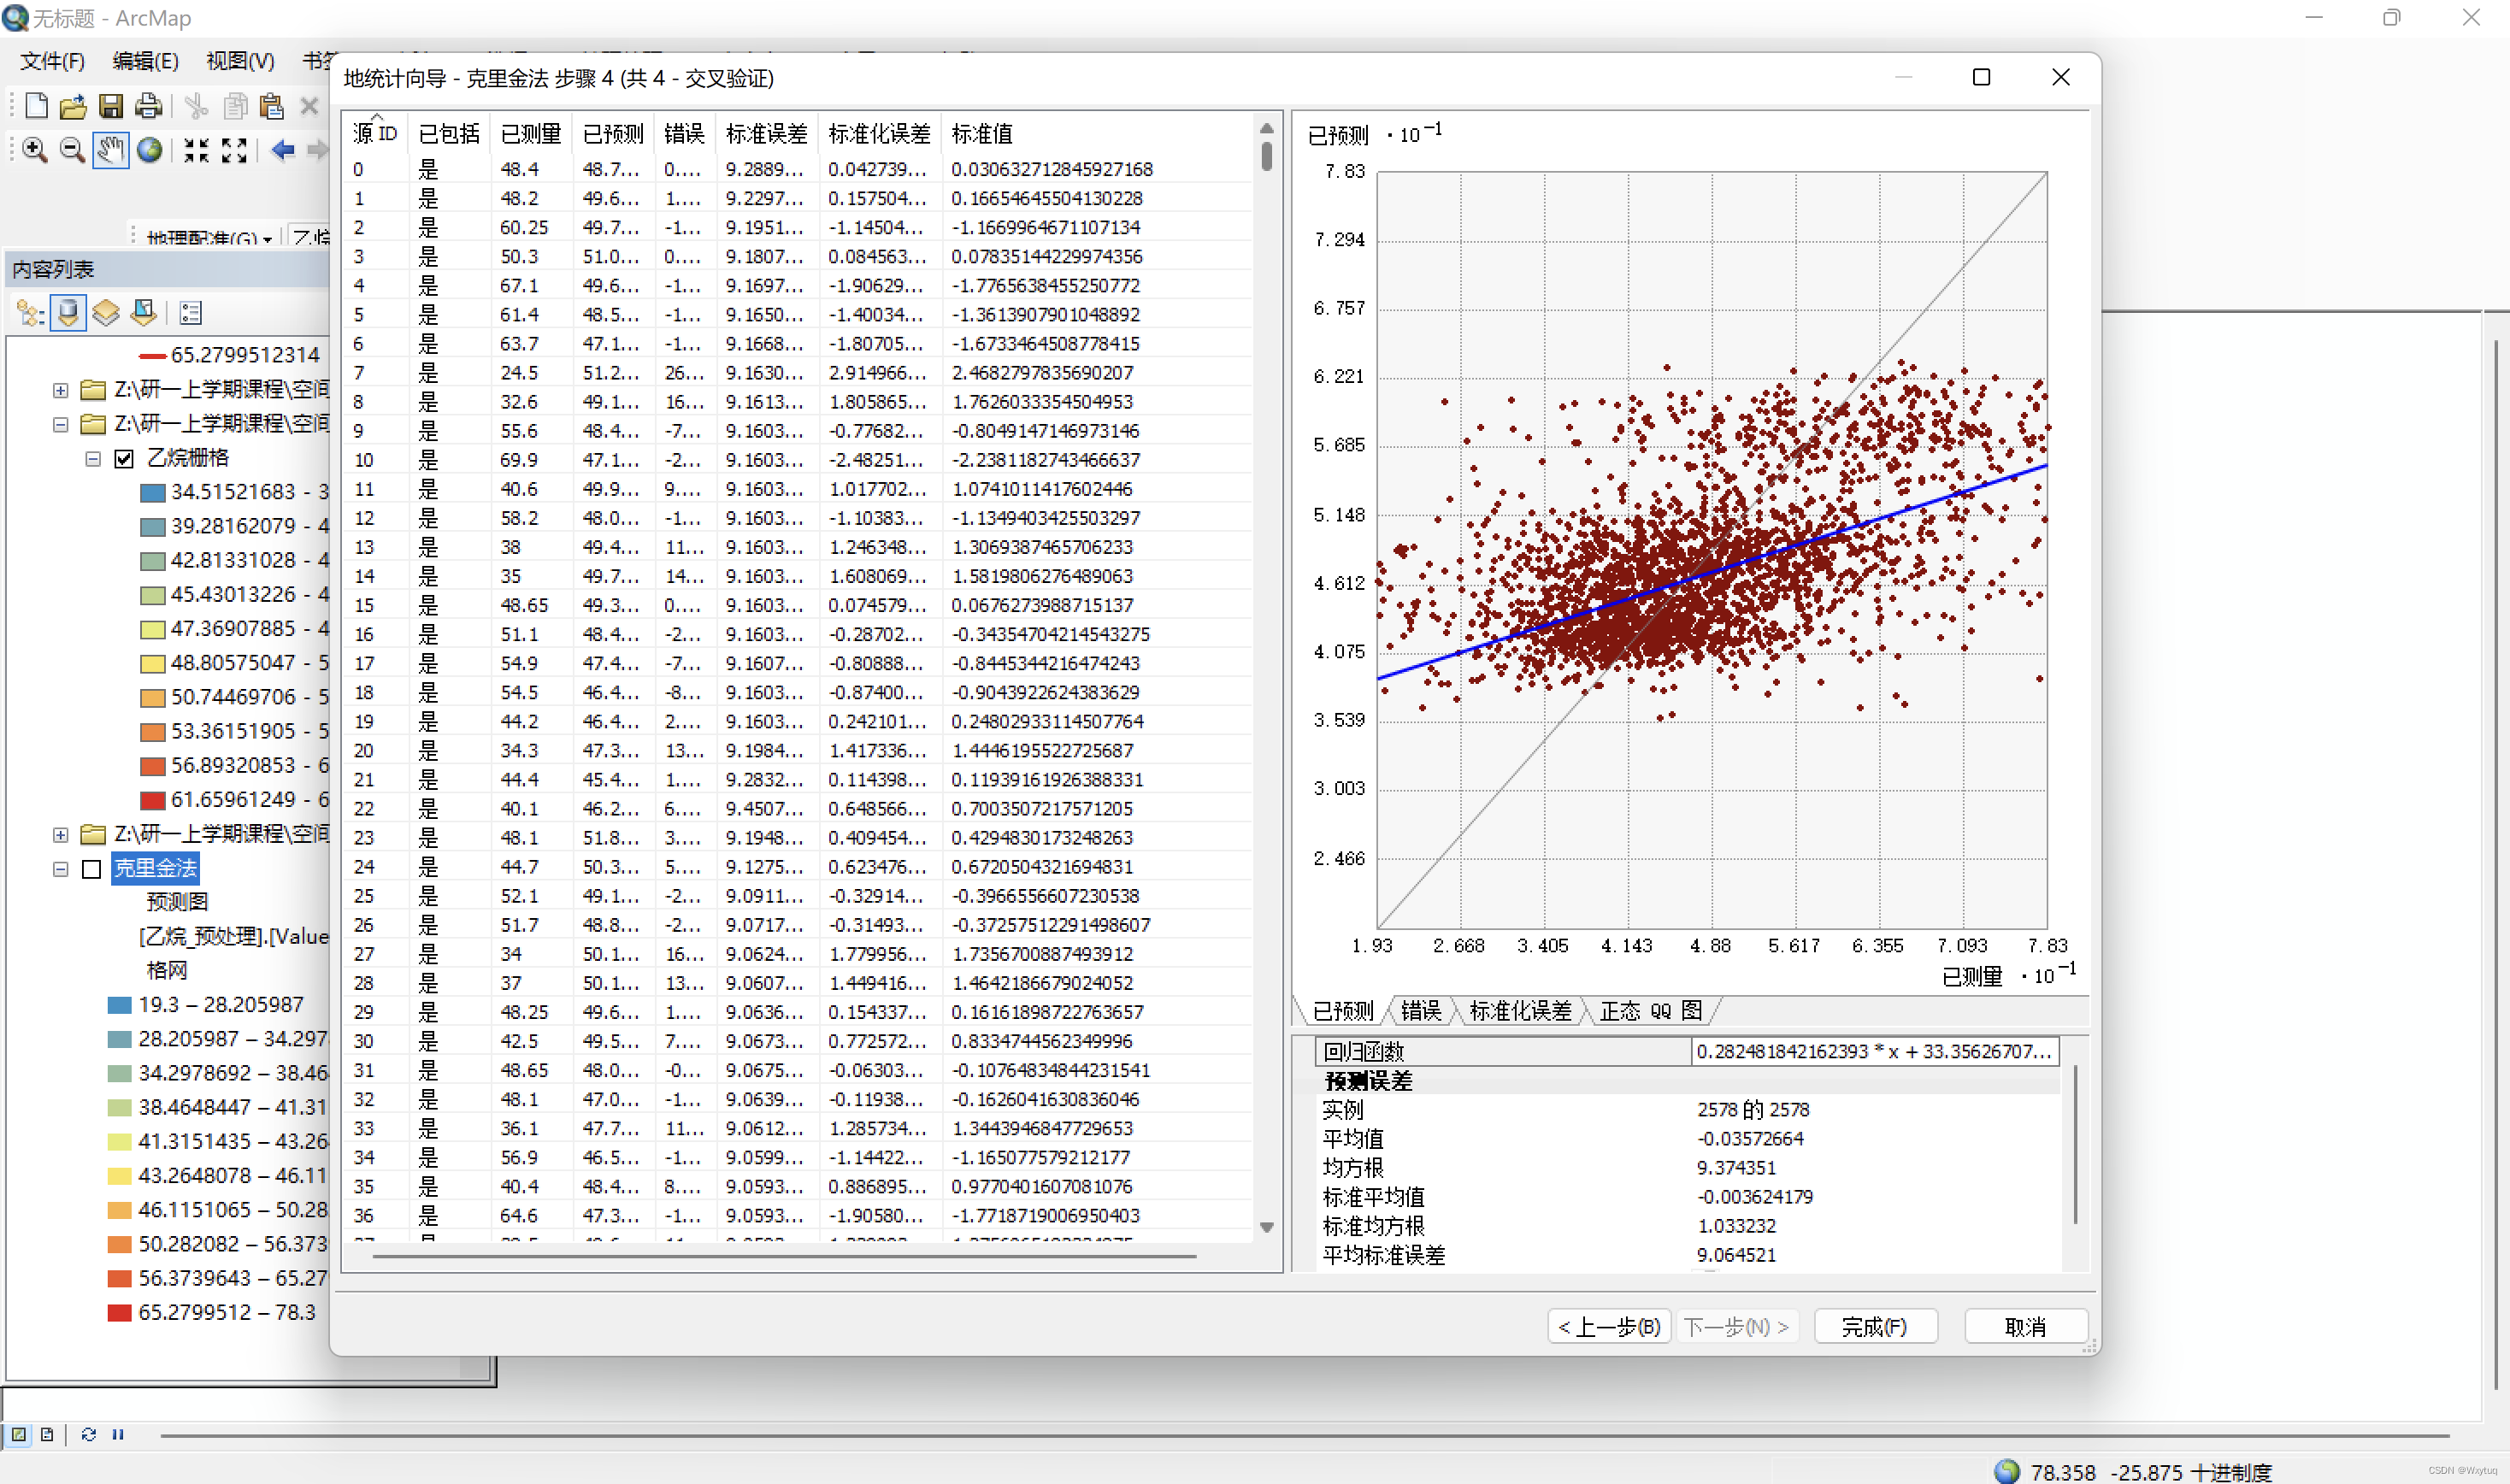This screenshot has height=1484, width=2510.
Task: Click the 标准化误差 column header
Action: 879,133
